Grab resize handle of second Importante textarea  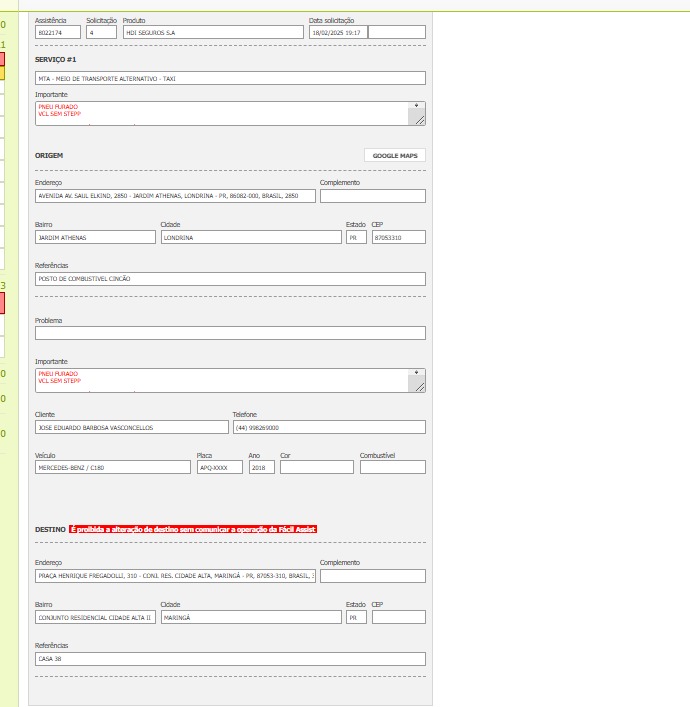point(419,387)
